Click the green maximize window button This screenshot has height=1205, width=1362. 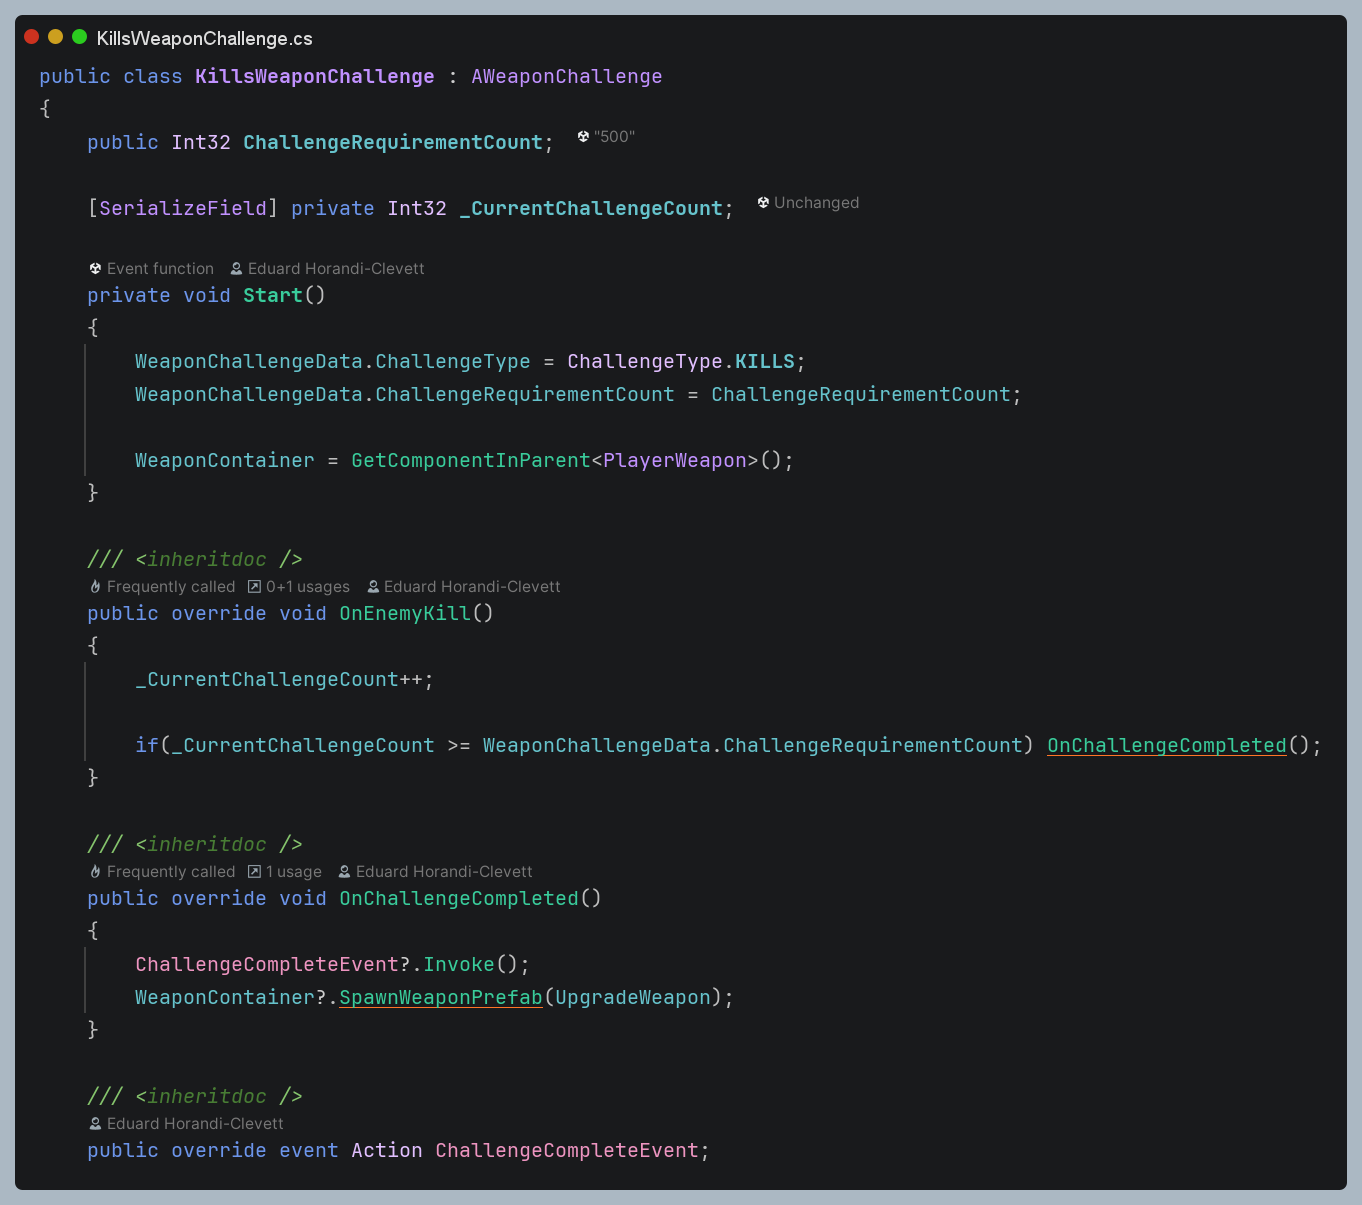80,37
